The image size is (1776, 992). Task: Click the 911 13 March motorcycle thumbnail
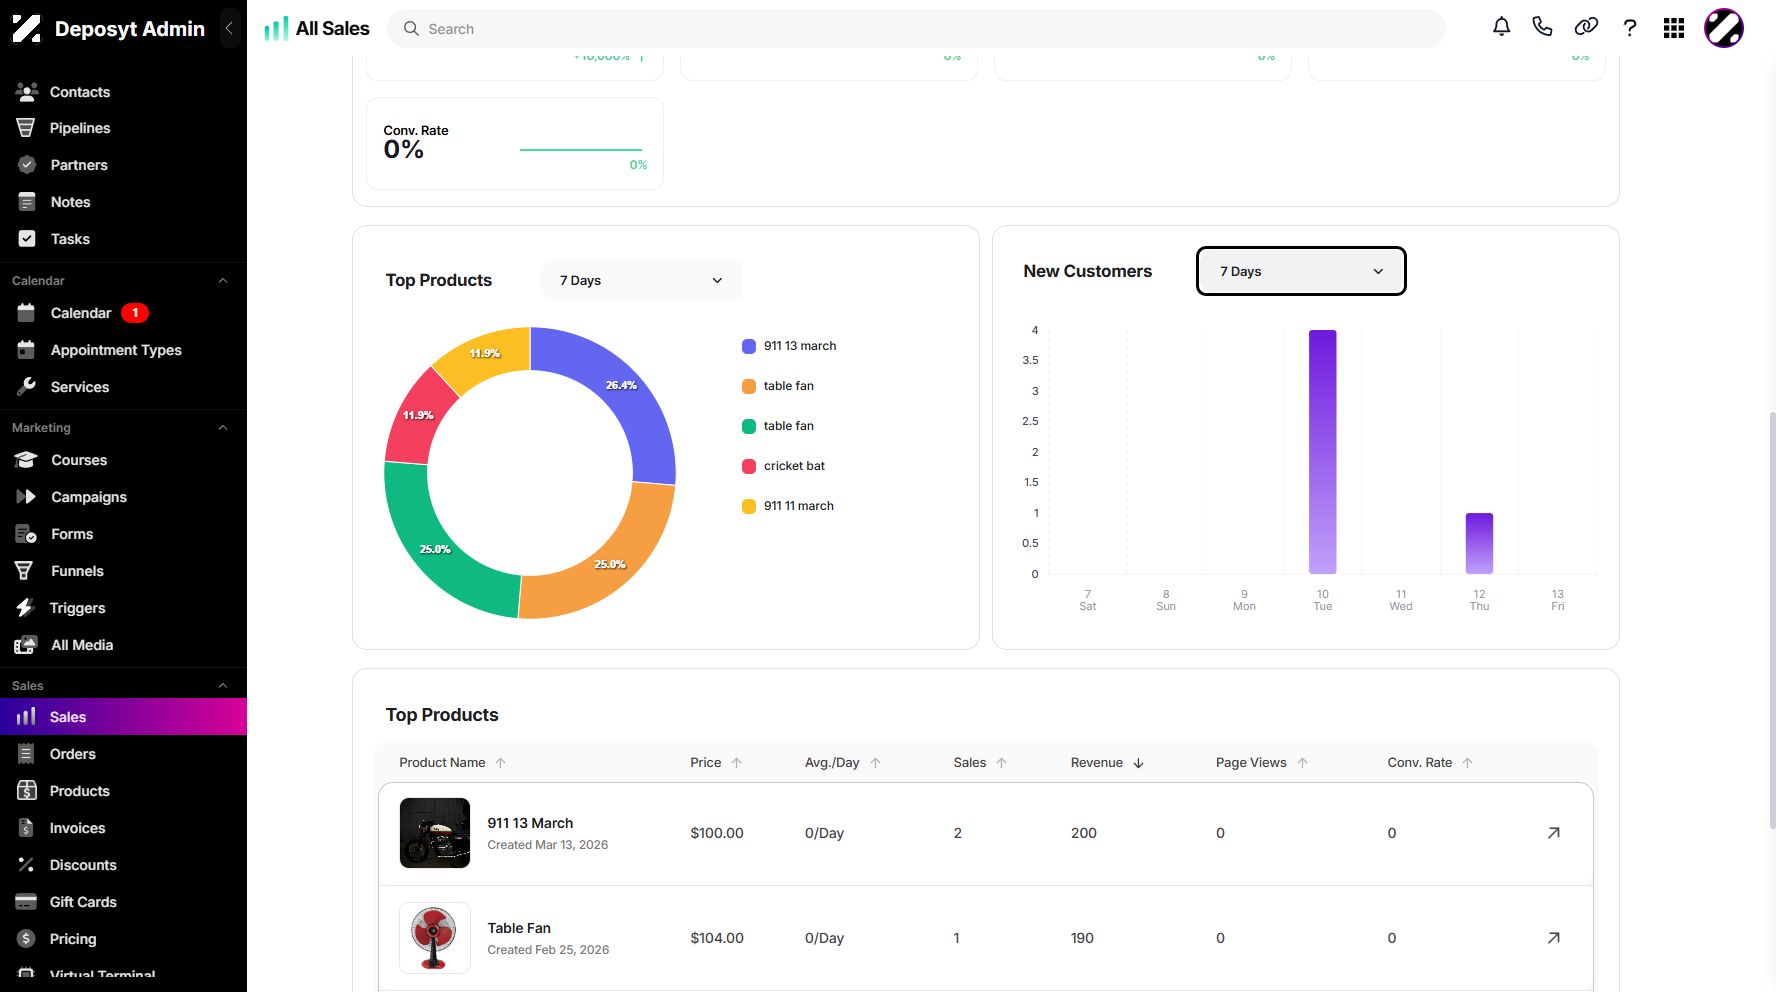[435, 833]
